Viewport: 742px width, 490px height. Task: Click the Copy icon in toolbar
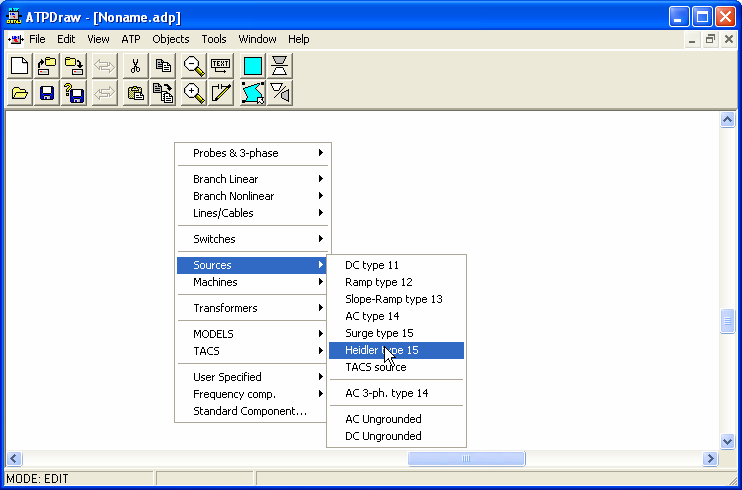[163, 65]
